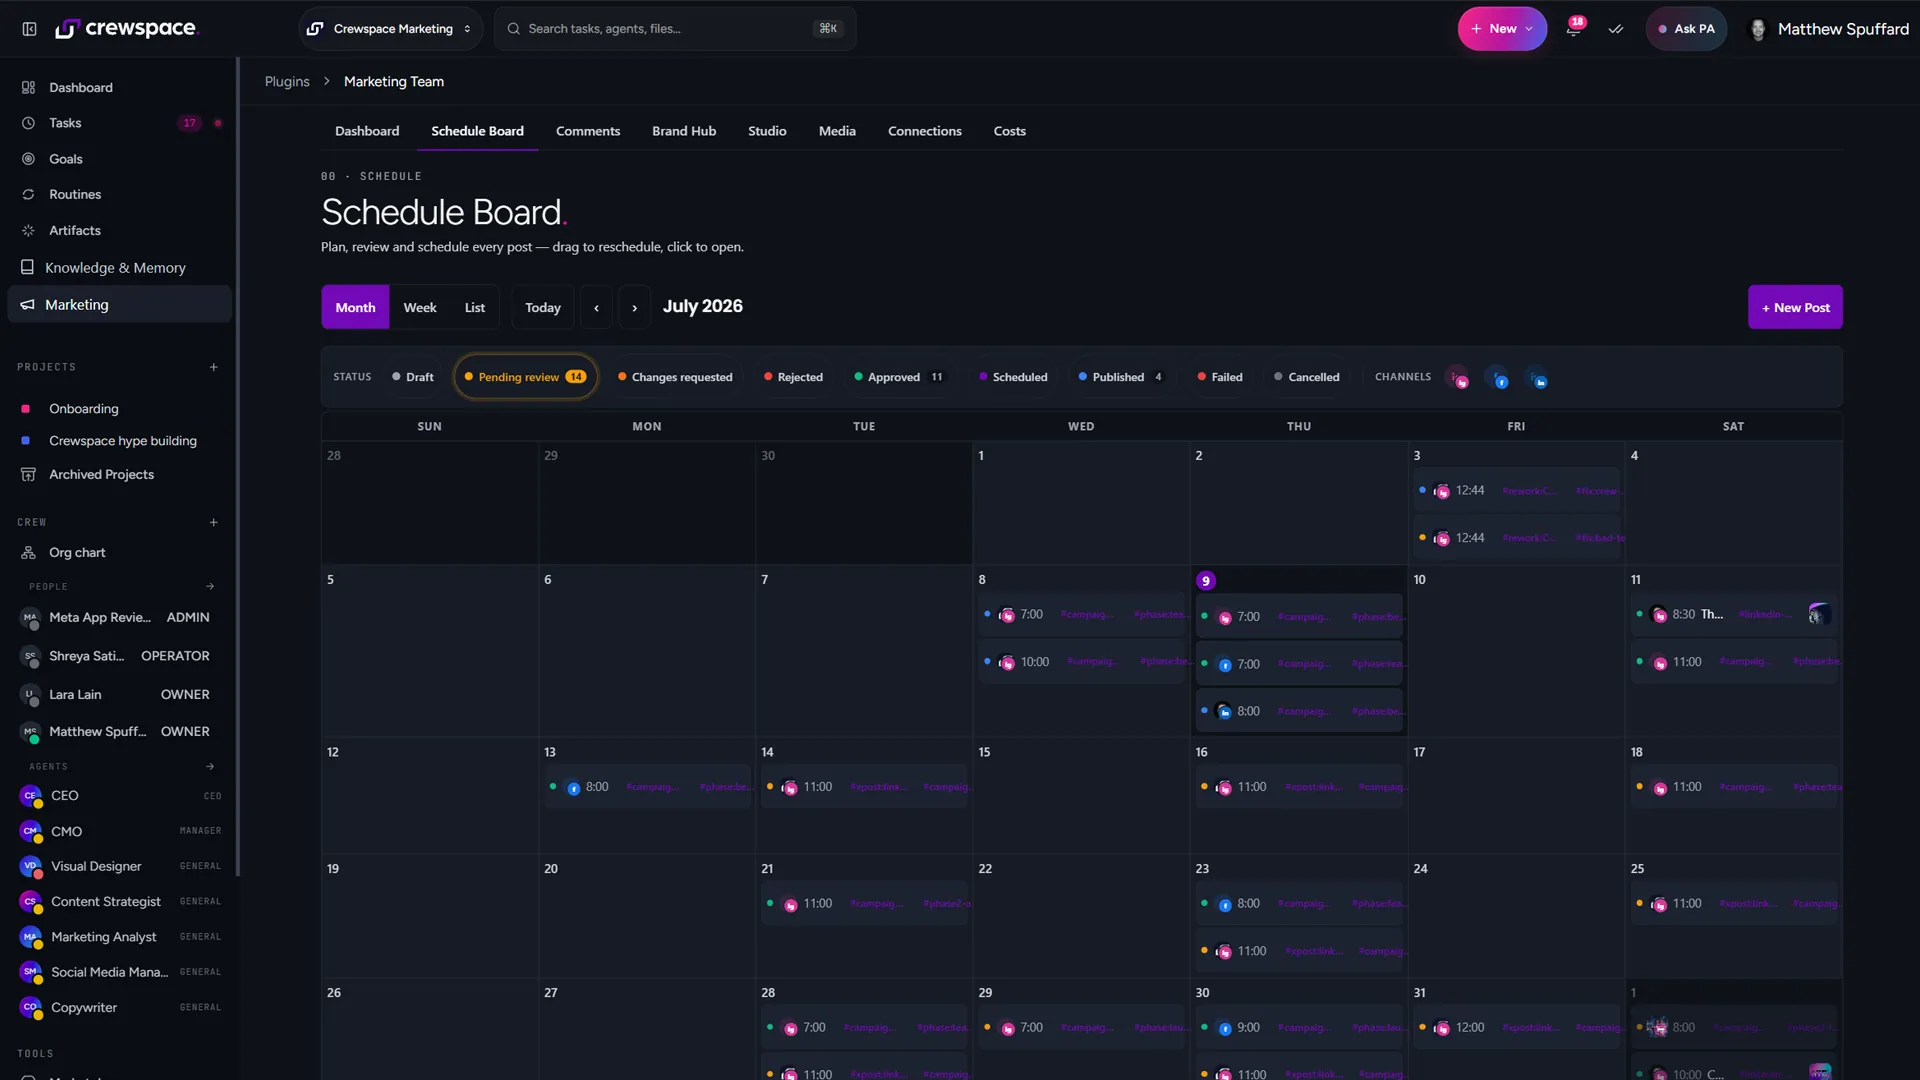The height and width of the screenshot is (1080, 1920).
Task: Select the Month view button
Action: (x=355, y=307)
